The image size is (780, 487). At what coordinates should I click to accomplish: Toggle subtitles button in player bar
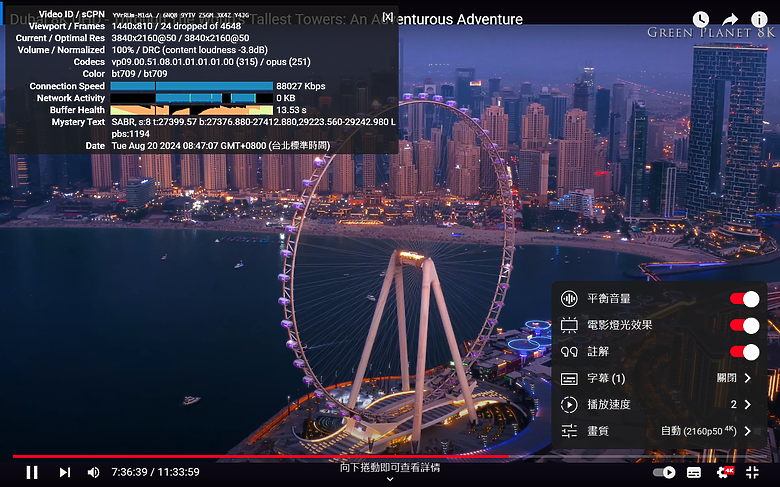tap(694, 472)
